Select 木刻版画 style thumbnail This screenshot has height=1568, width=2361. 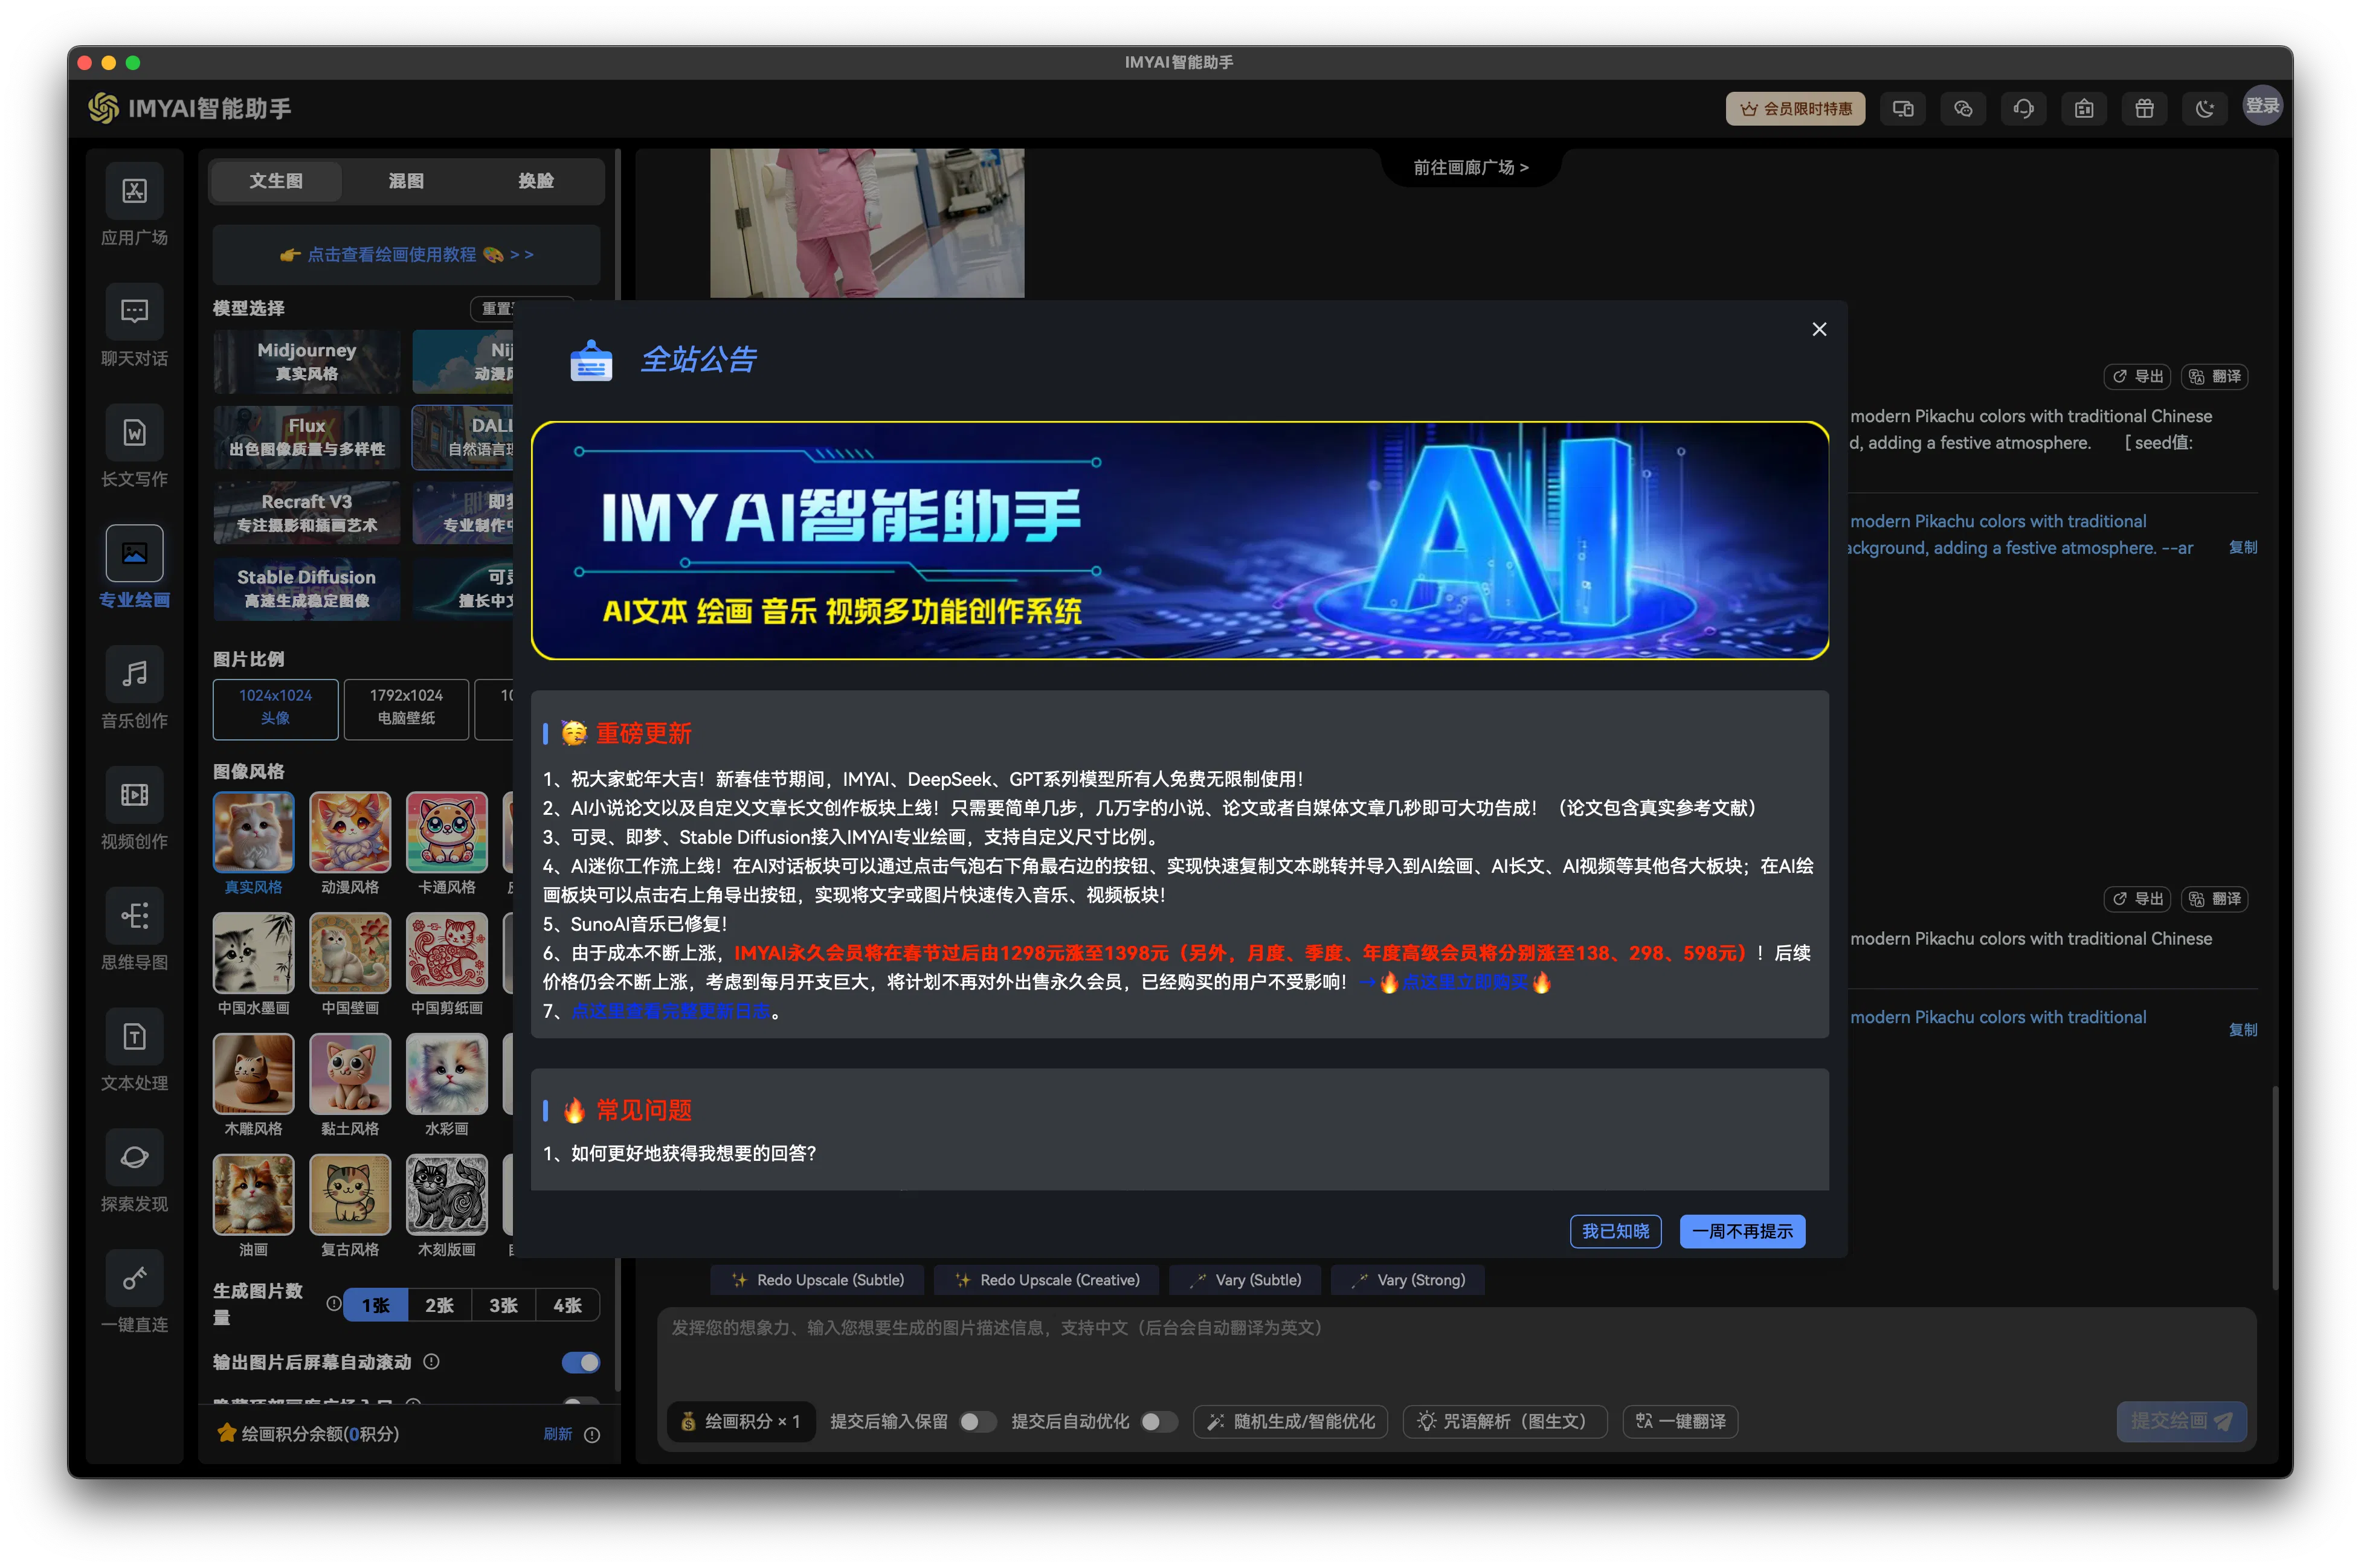tap(447, 1196)
